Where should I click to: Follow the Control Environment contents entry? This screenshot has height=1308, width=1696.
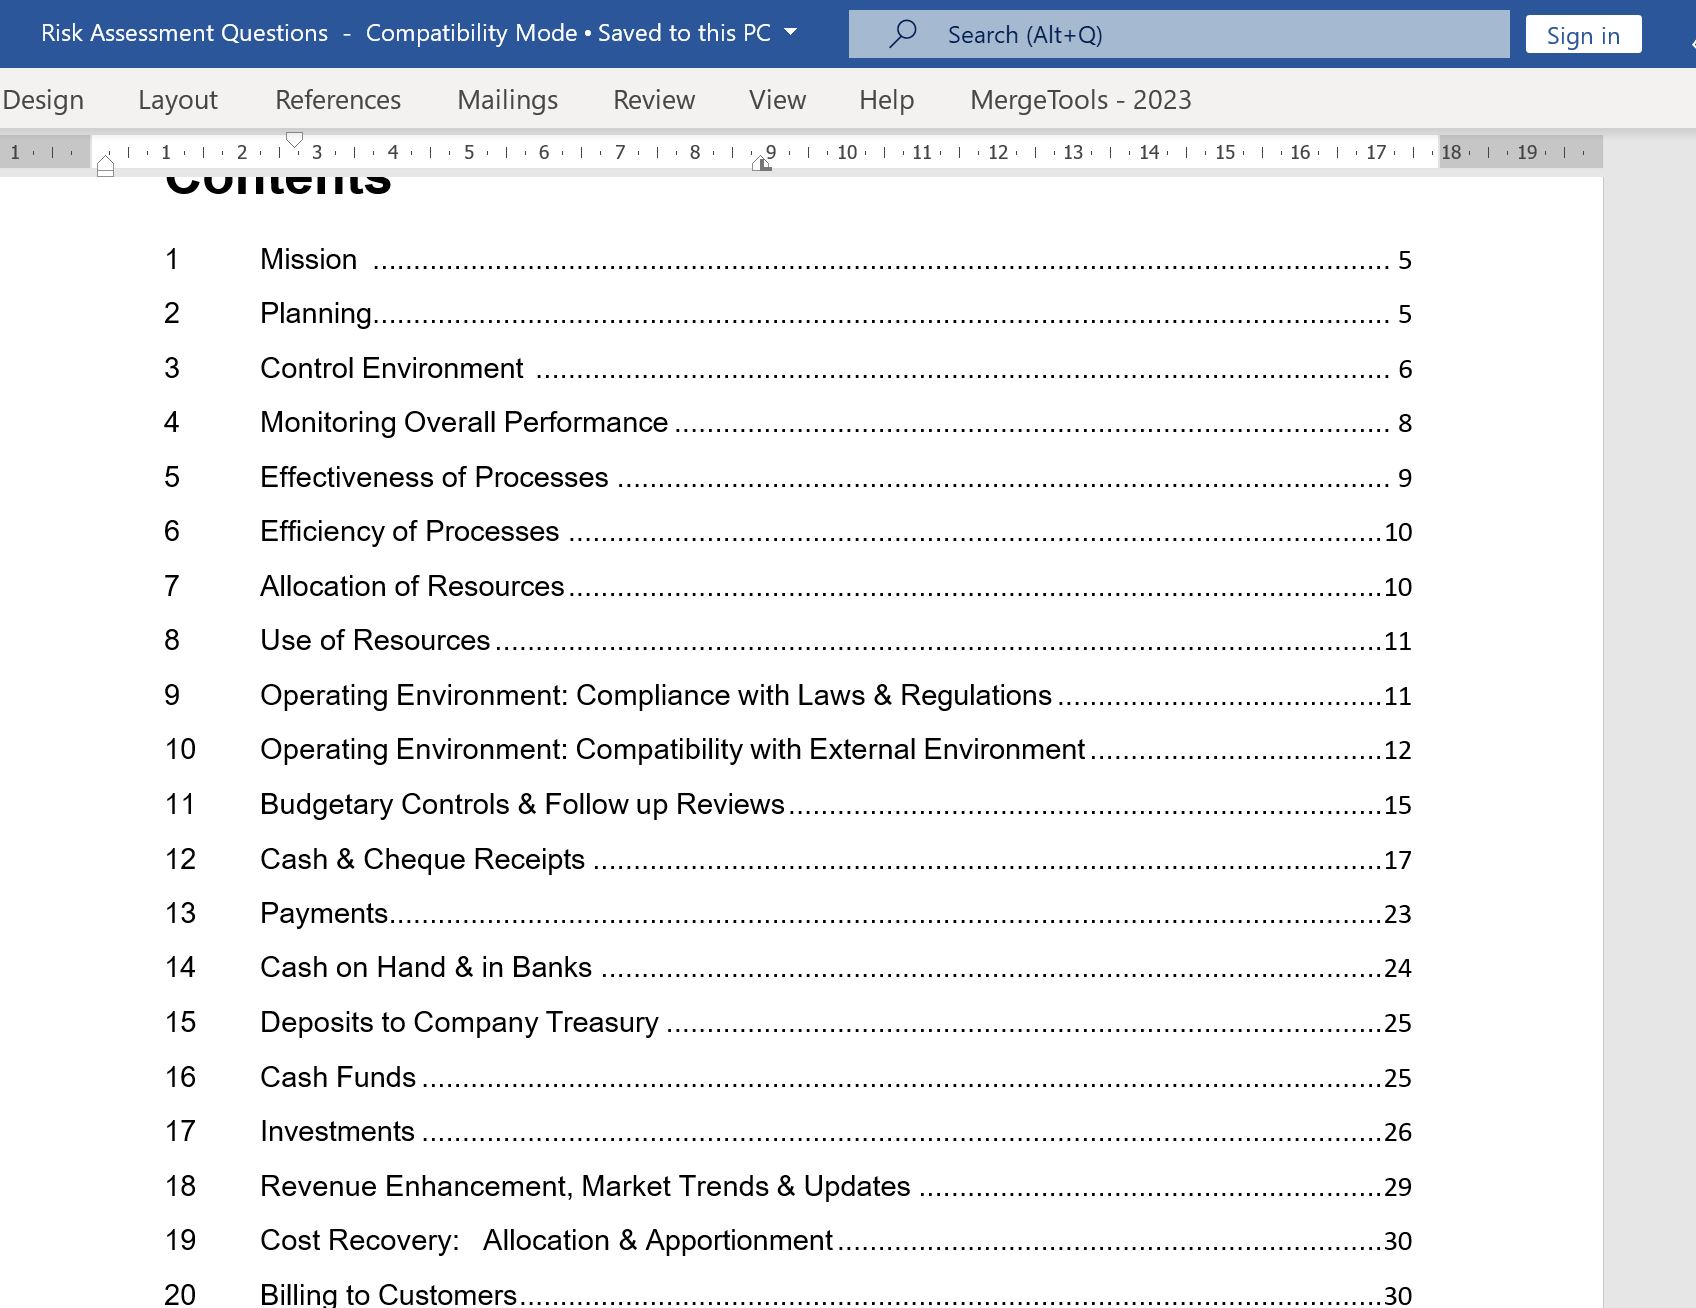(391, 368)
